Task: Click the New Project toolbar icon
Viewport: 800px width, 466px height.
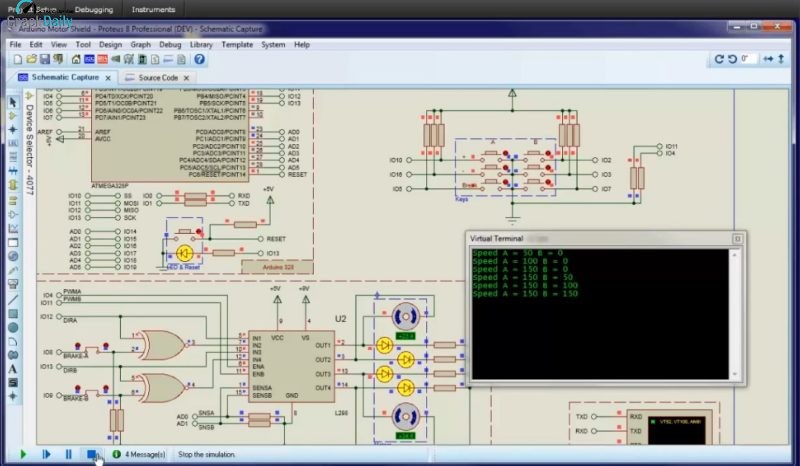Action: (x=15, y=60)
